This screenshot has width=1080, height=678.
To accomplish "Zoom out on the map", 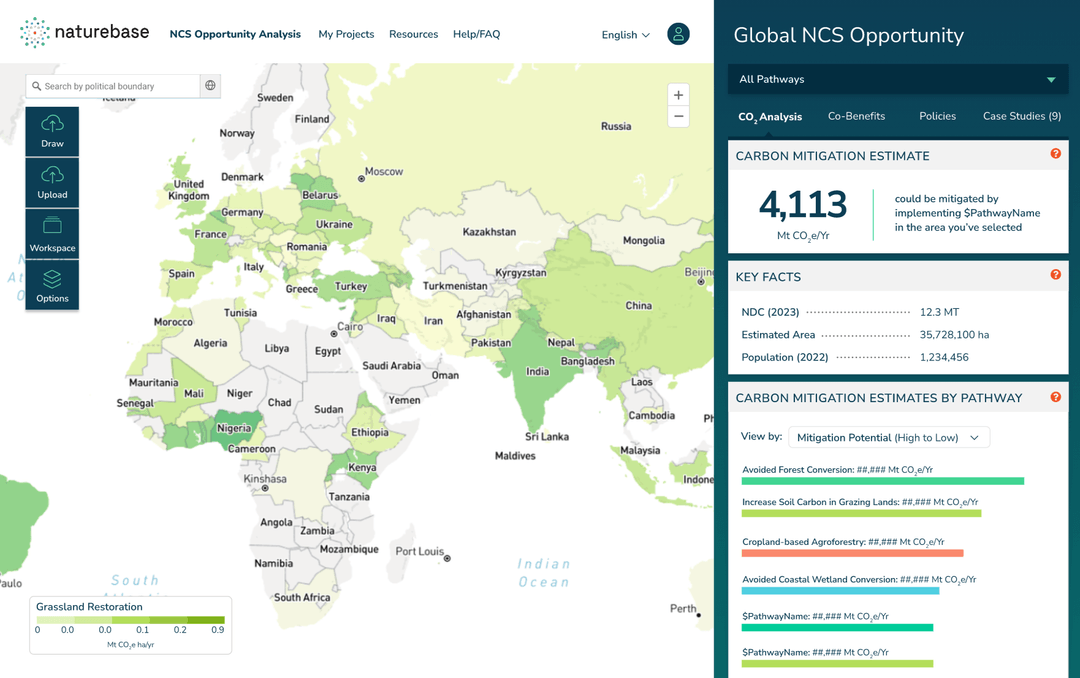I will click(x=678, y=116).
